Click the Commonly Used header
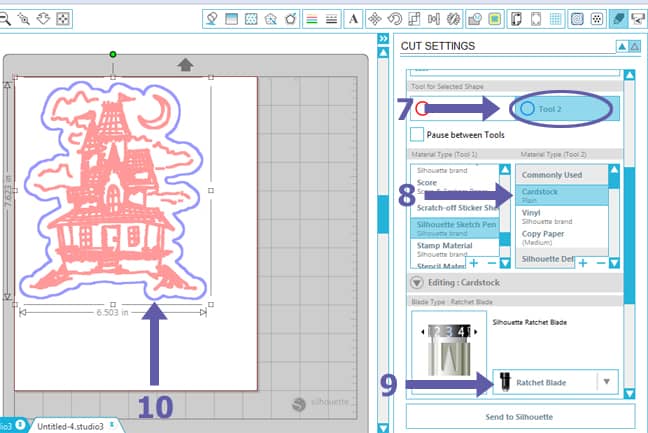The height and width of the screenshot is (433, 648). pyautogui.click(x=562, y=175)
